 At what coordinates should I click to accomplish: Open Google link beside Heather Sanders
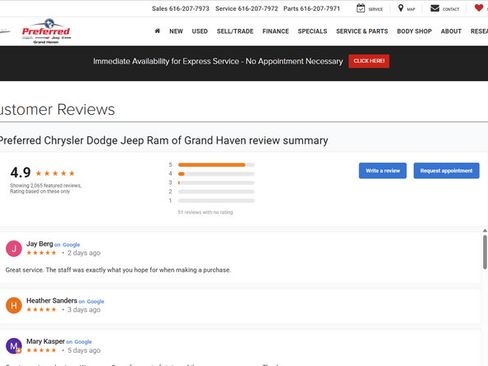click(95, 301)
